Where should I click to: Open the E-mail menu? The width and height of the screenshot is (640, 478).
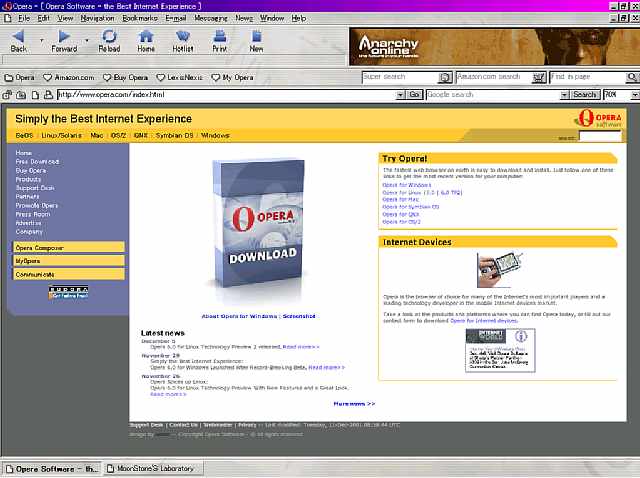pos(176,18)
